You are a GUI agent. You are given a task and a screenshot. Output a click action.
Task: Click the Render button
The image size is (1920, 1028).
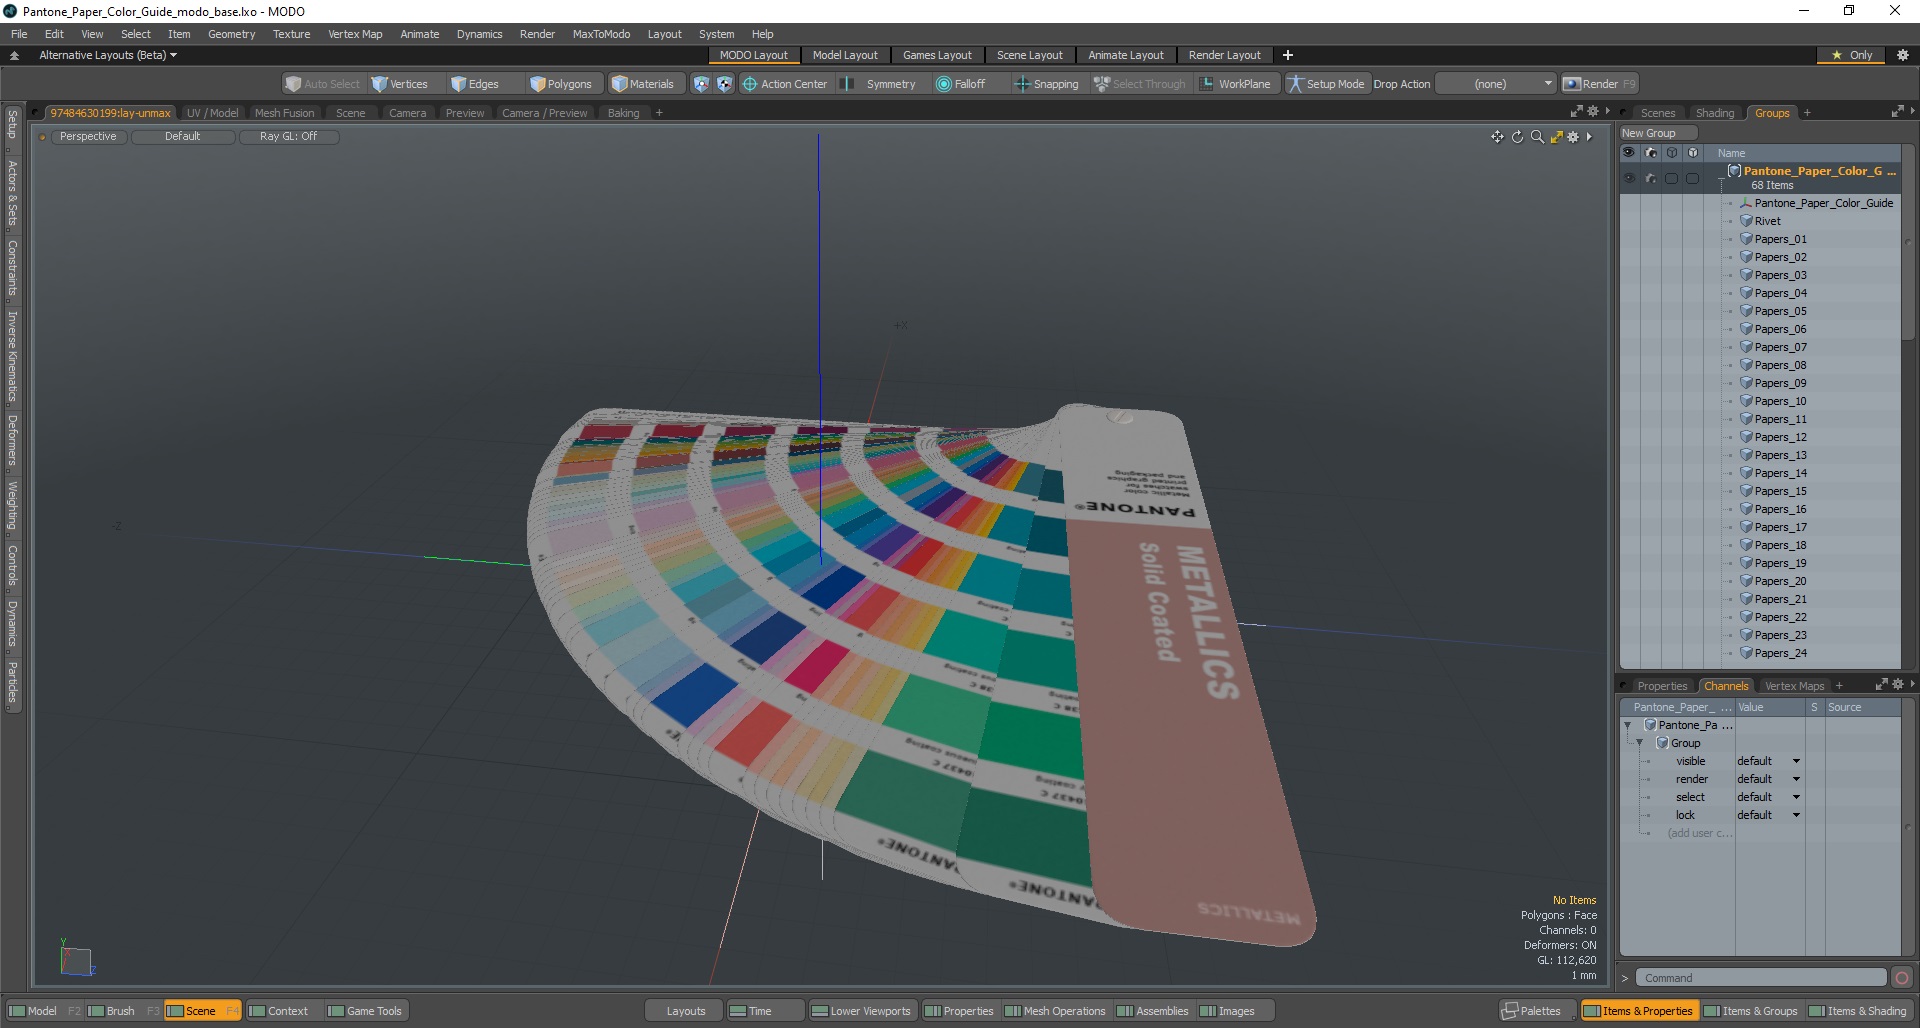[x=1599, y=84]
